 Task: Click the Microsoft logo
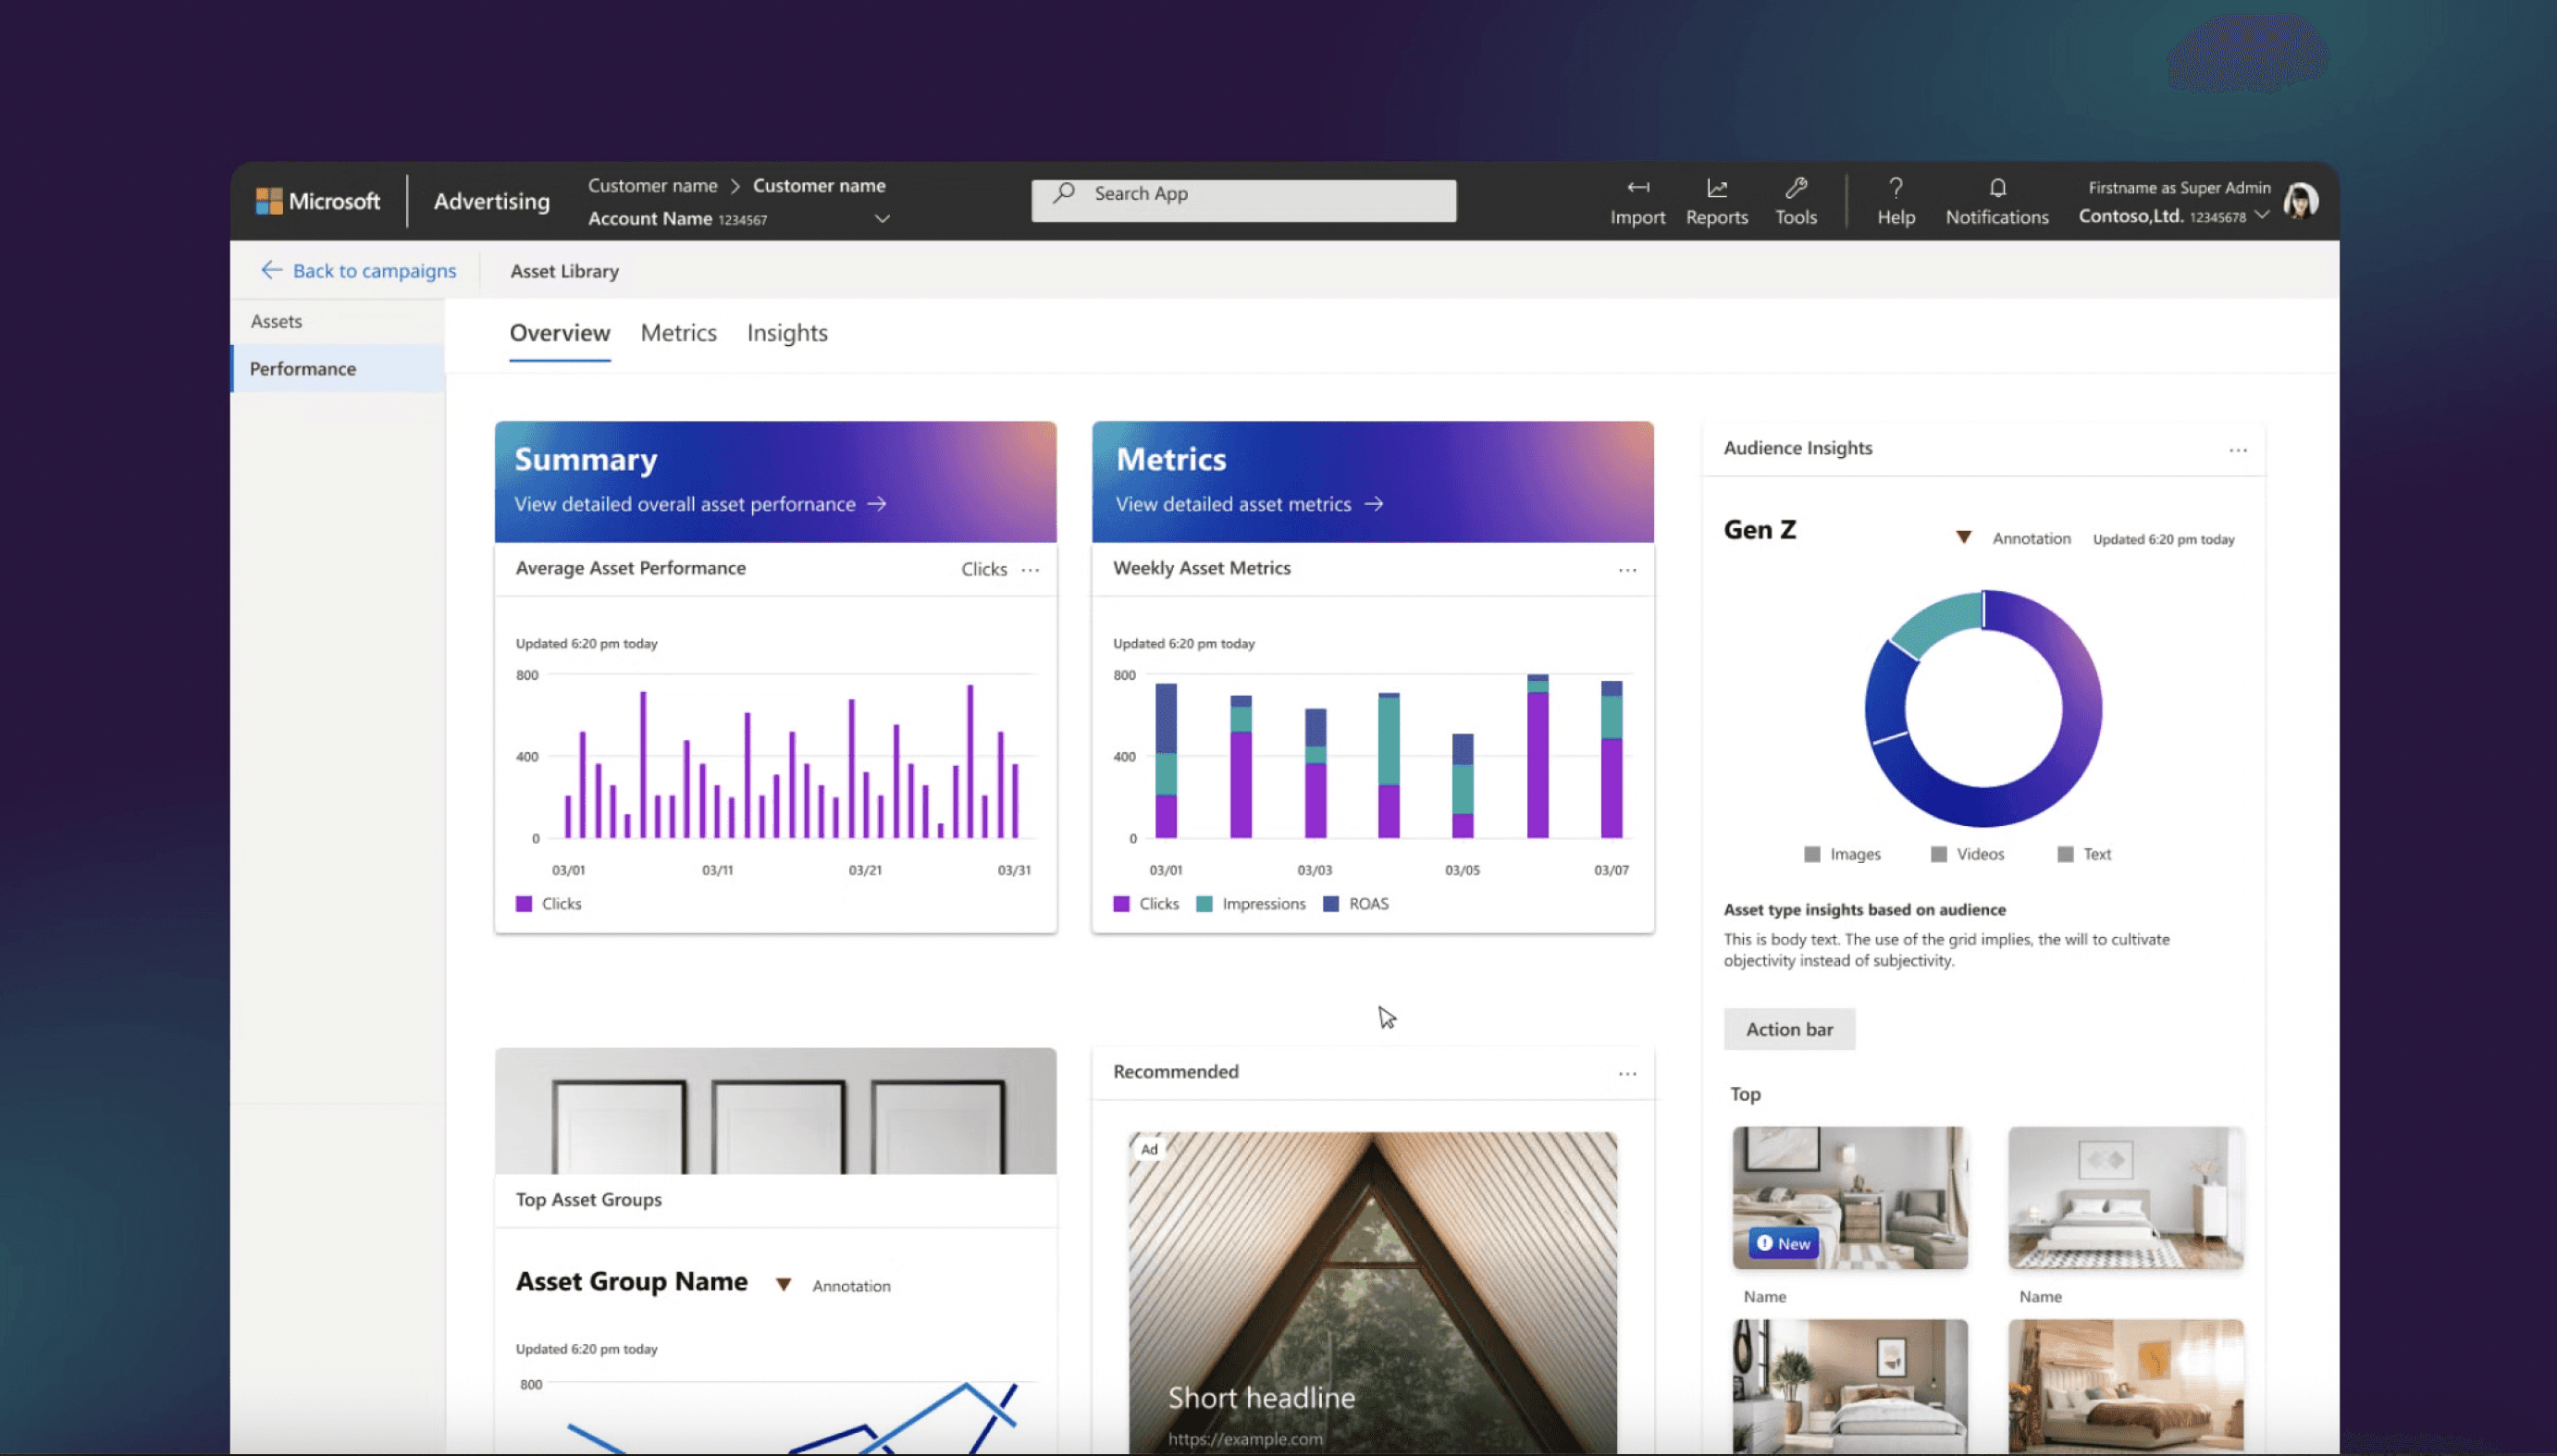coord(318,201)
